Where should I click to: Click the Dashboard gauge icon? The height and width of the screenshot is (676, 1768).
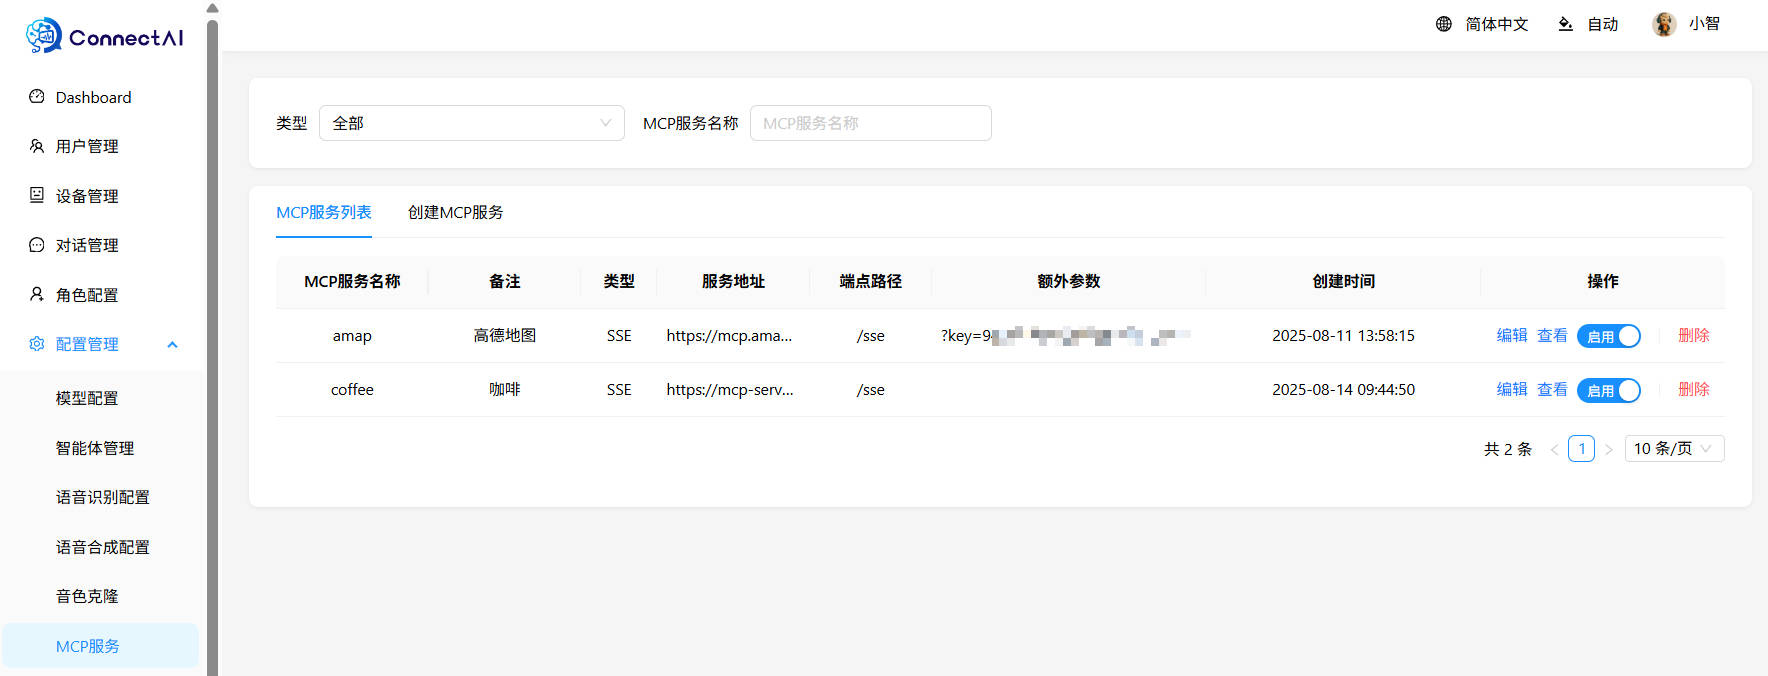click(37, 97)
